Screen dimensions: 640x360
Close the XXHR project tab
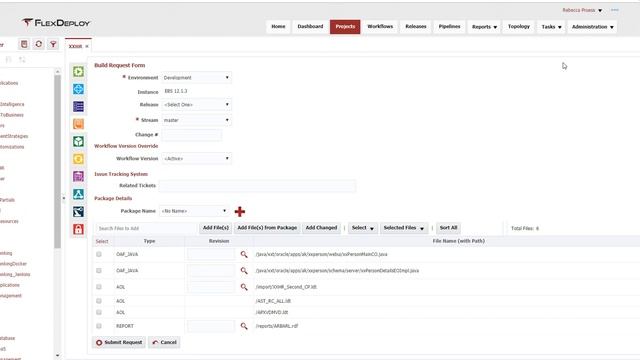tap(87, 47)
